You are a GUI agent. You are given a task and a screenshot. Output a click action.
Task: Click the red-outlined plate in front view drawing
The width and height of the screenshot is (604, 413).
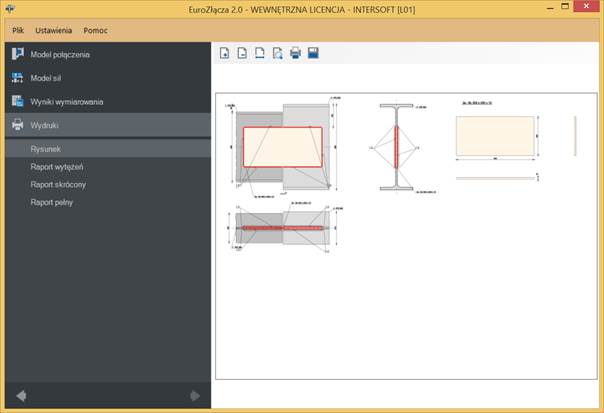click(283, 147)
